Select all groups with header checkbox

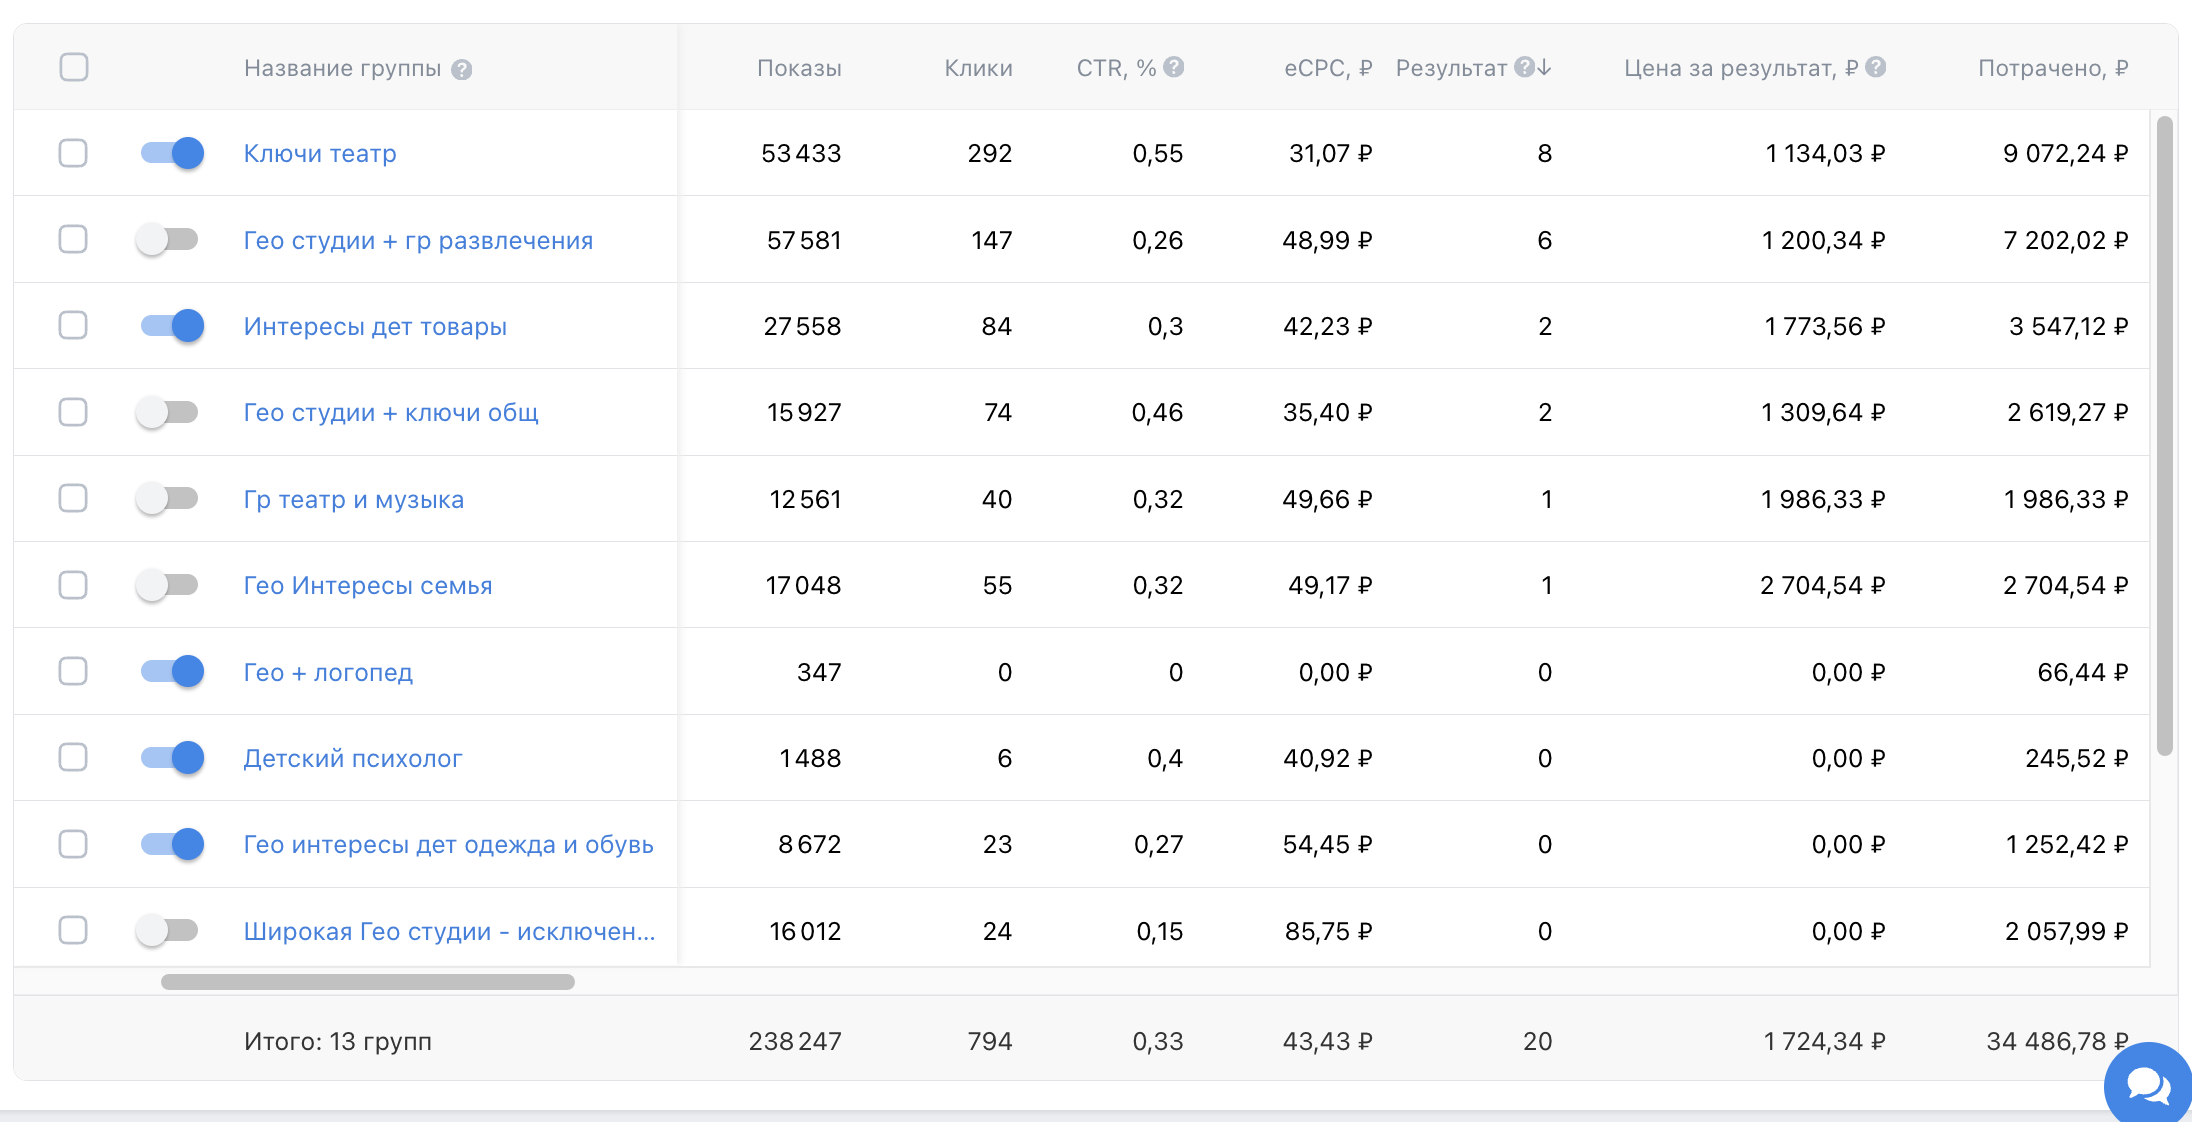(74, 67)
